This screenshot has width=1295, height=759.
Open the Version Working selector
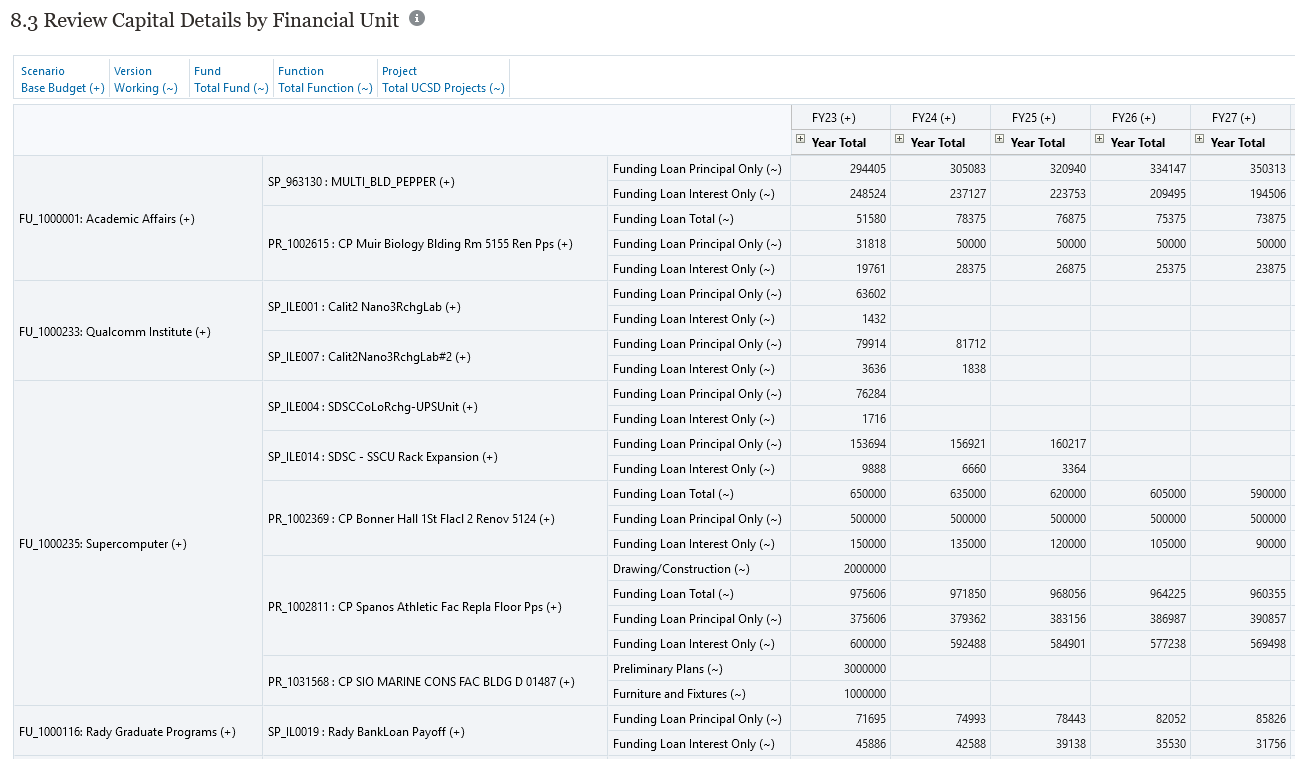pos(146,88)
